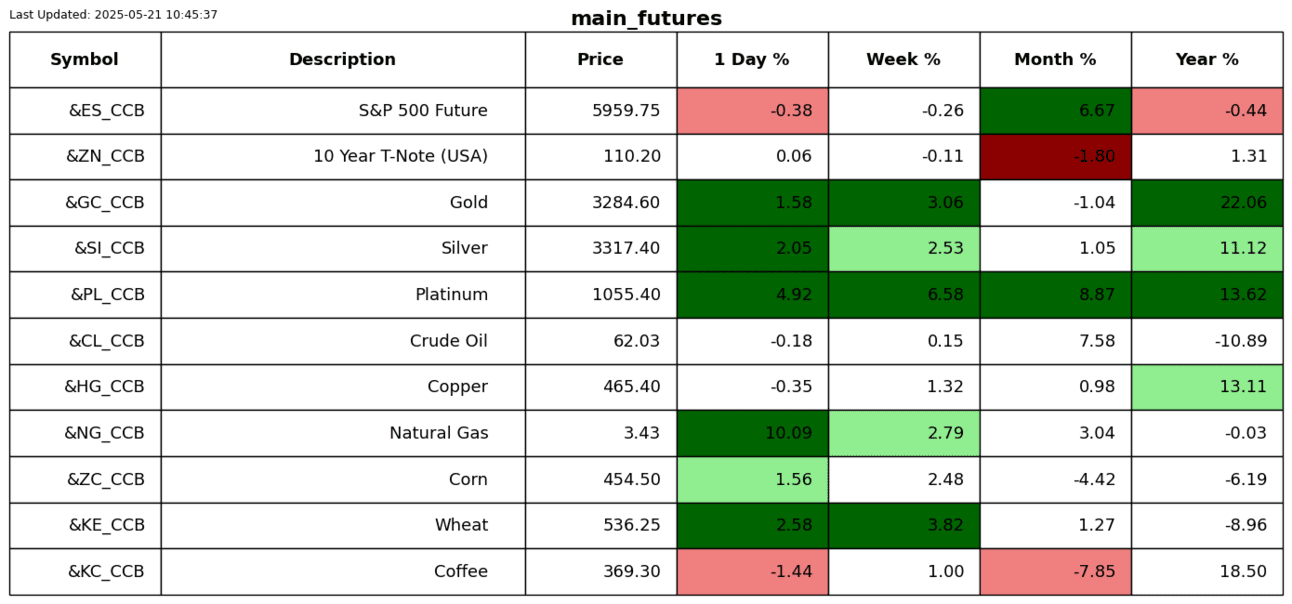Select the Price column header
The image size is (1292, 604).
(601, 60)
